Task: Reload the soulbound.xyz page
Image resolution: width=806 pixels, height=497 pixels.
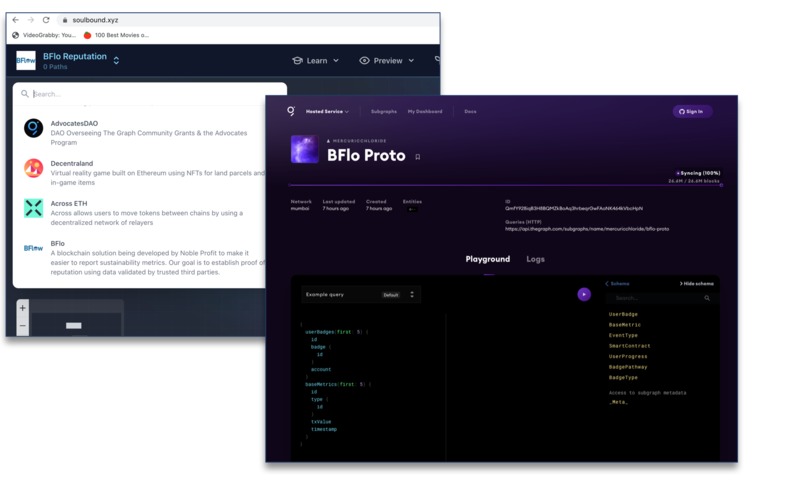Action: tap(46, 20)
